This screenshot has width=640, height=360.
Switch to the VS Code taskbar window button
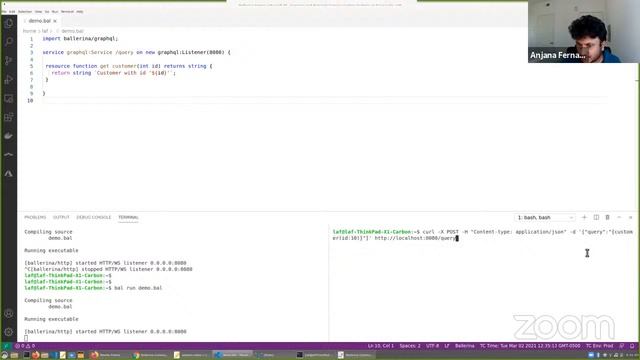(233, 355)
